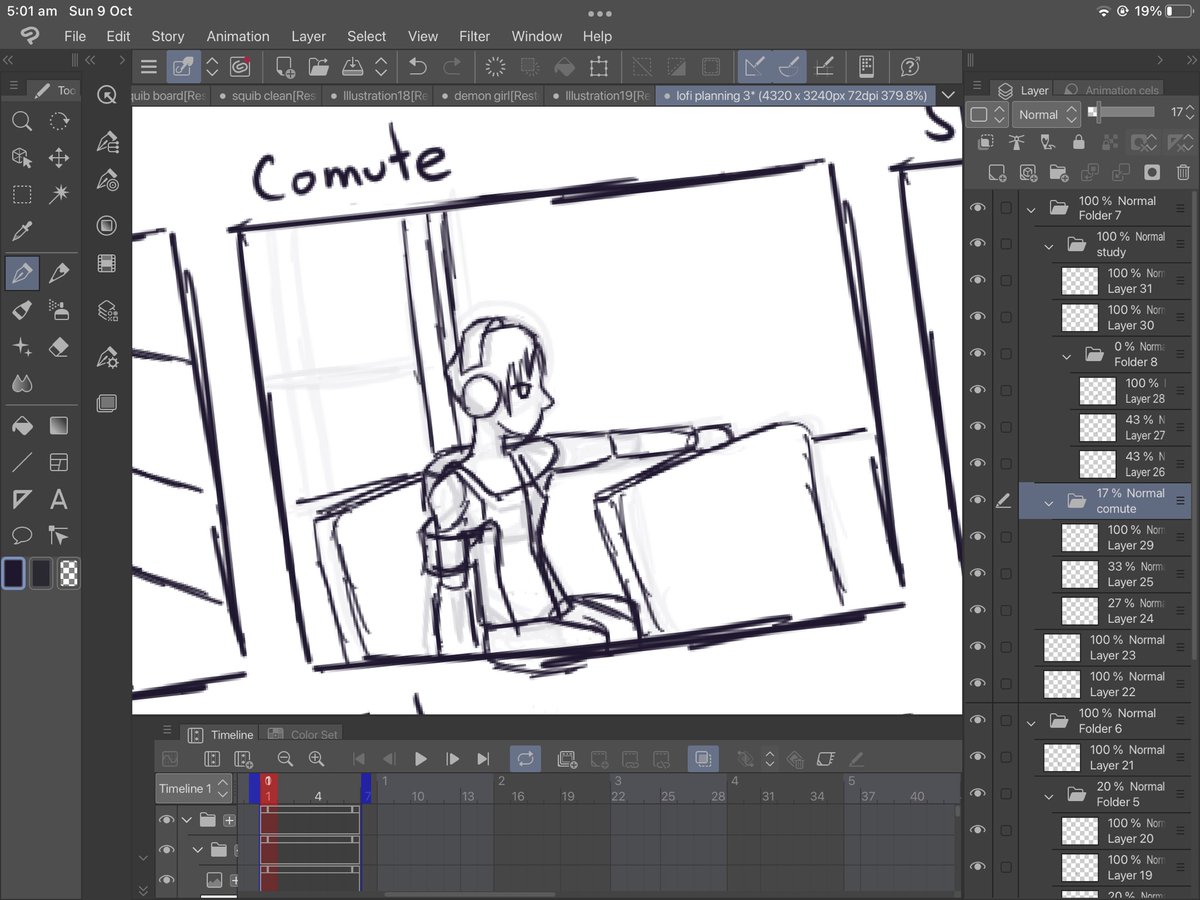Open the Story menu
1200x900 pixels.
[x=168, y=36]
